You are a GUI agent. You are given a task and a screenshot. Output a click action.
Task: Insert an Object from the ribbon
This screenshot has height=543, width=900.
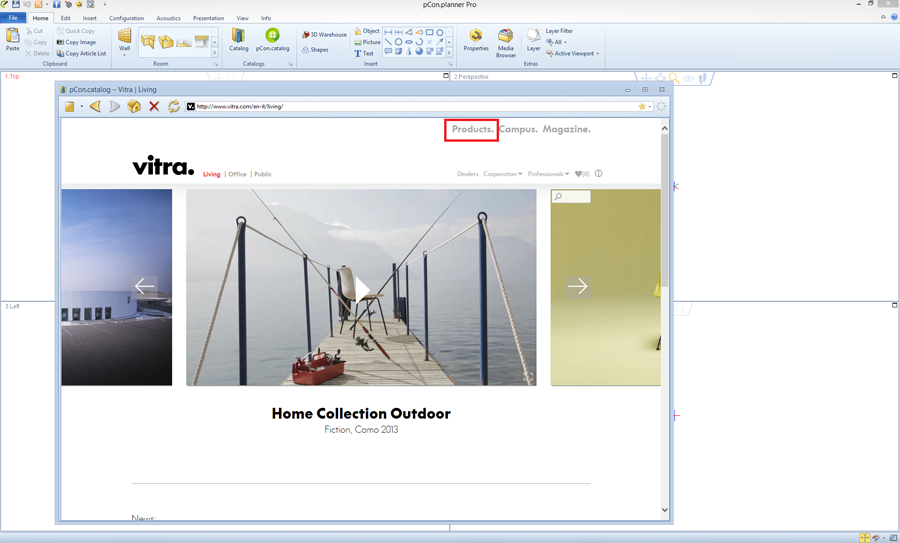pyautogui.click(x=367, y=31)
